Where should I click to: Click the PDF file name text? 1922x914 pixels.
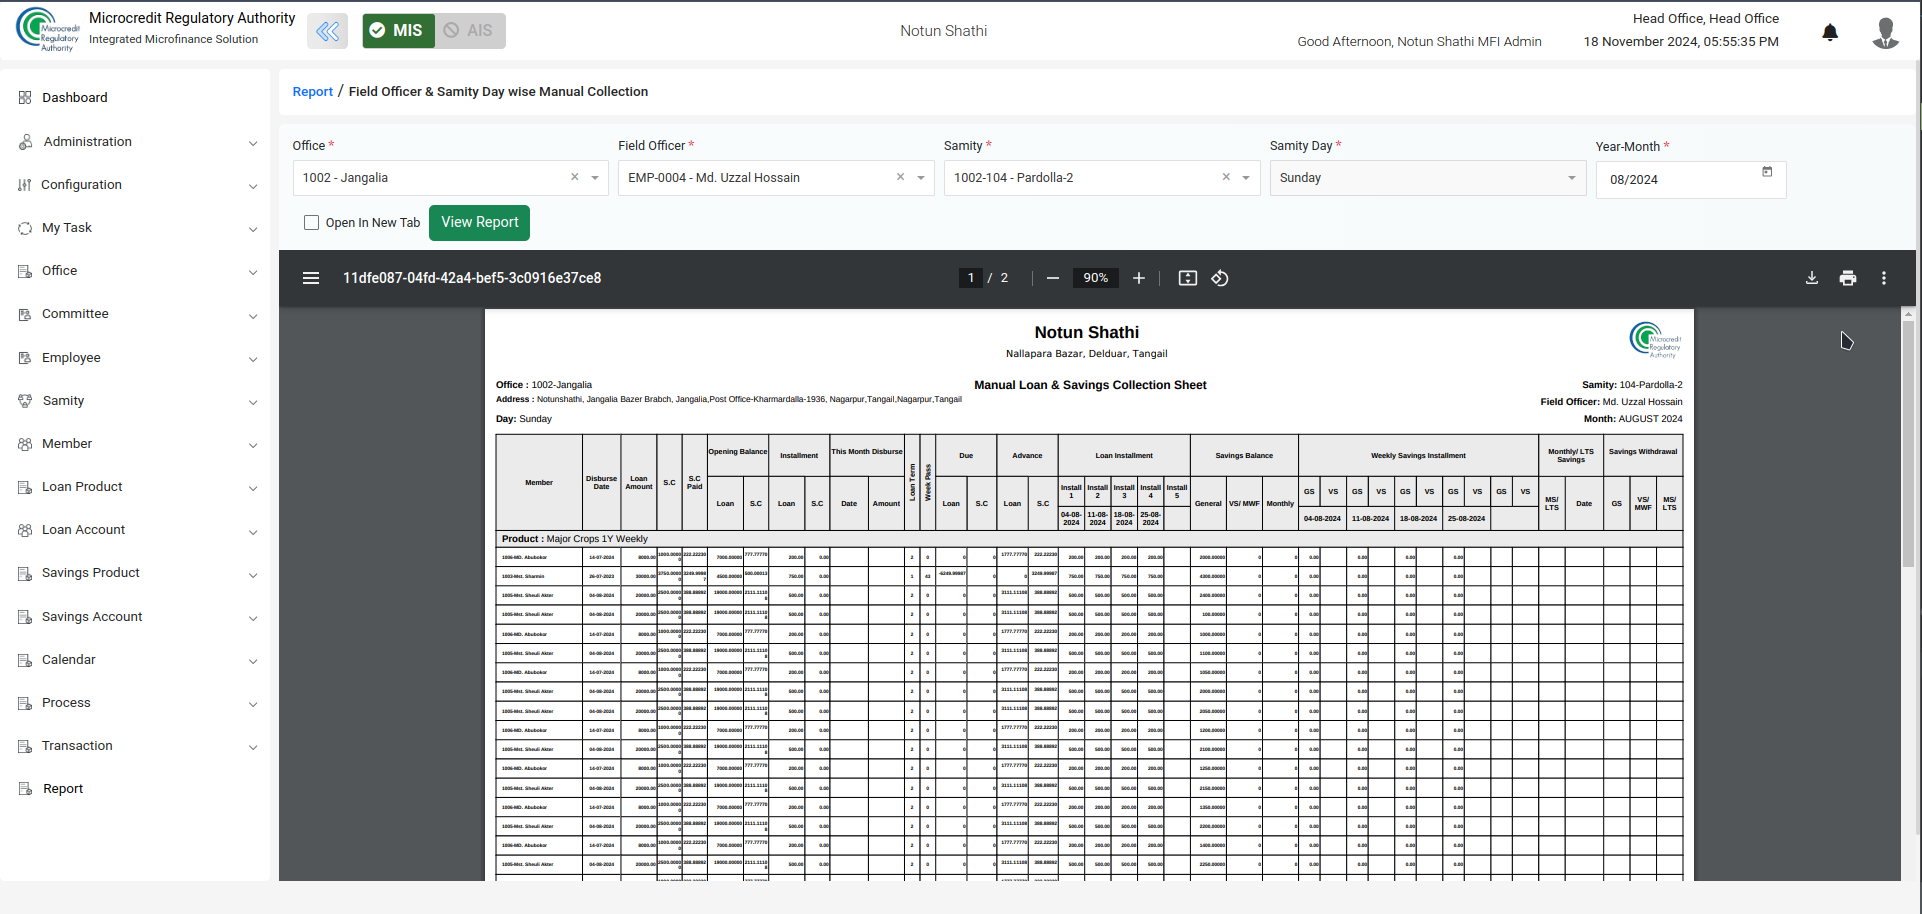coord(472,278)
